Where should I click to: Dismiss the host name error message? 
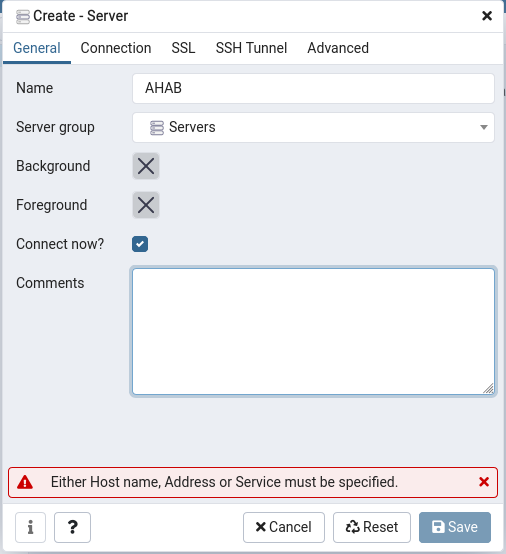tap(484, 482)
